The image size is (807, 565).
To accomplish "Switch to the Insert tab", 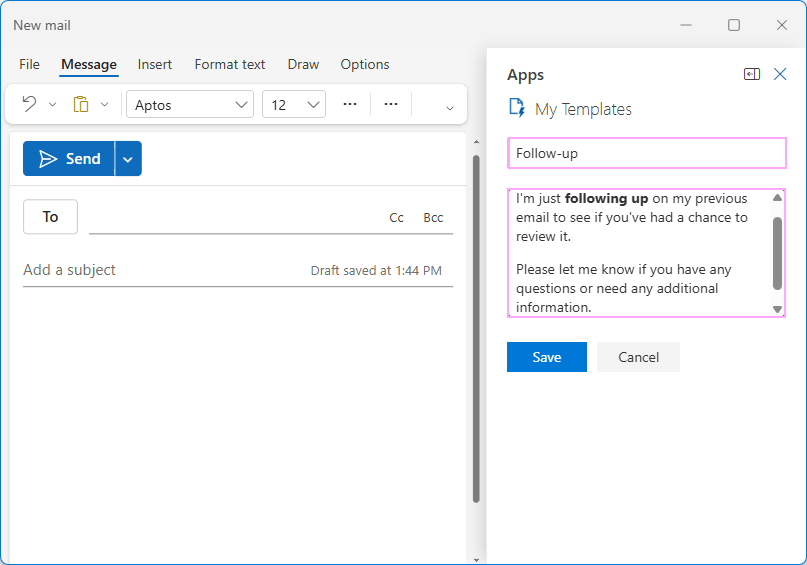I will (x=154, y=64).
